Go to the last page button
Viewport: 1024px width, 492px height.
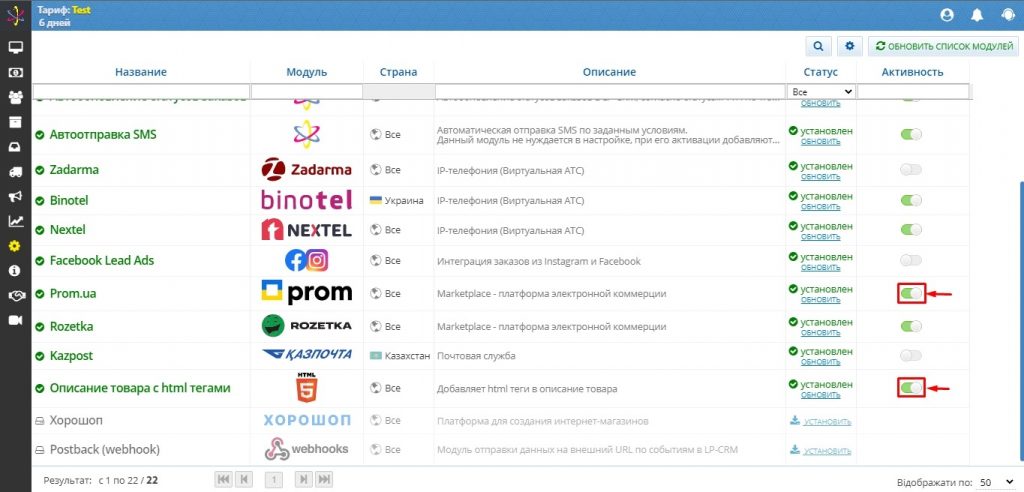[x=323, y=480]
